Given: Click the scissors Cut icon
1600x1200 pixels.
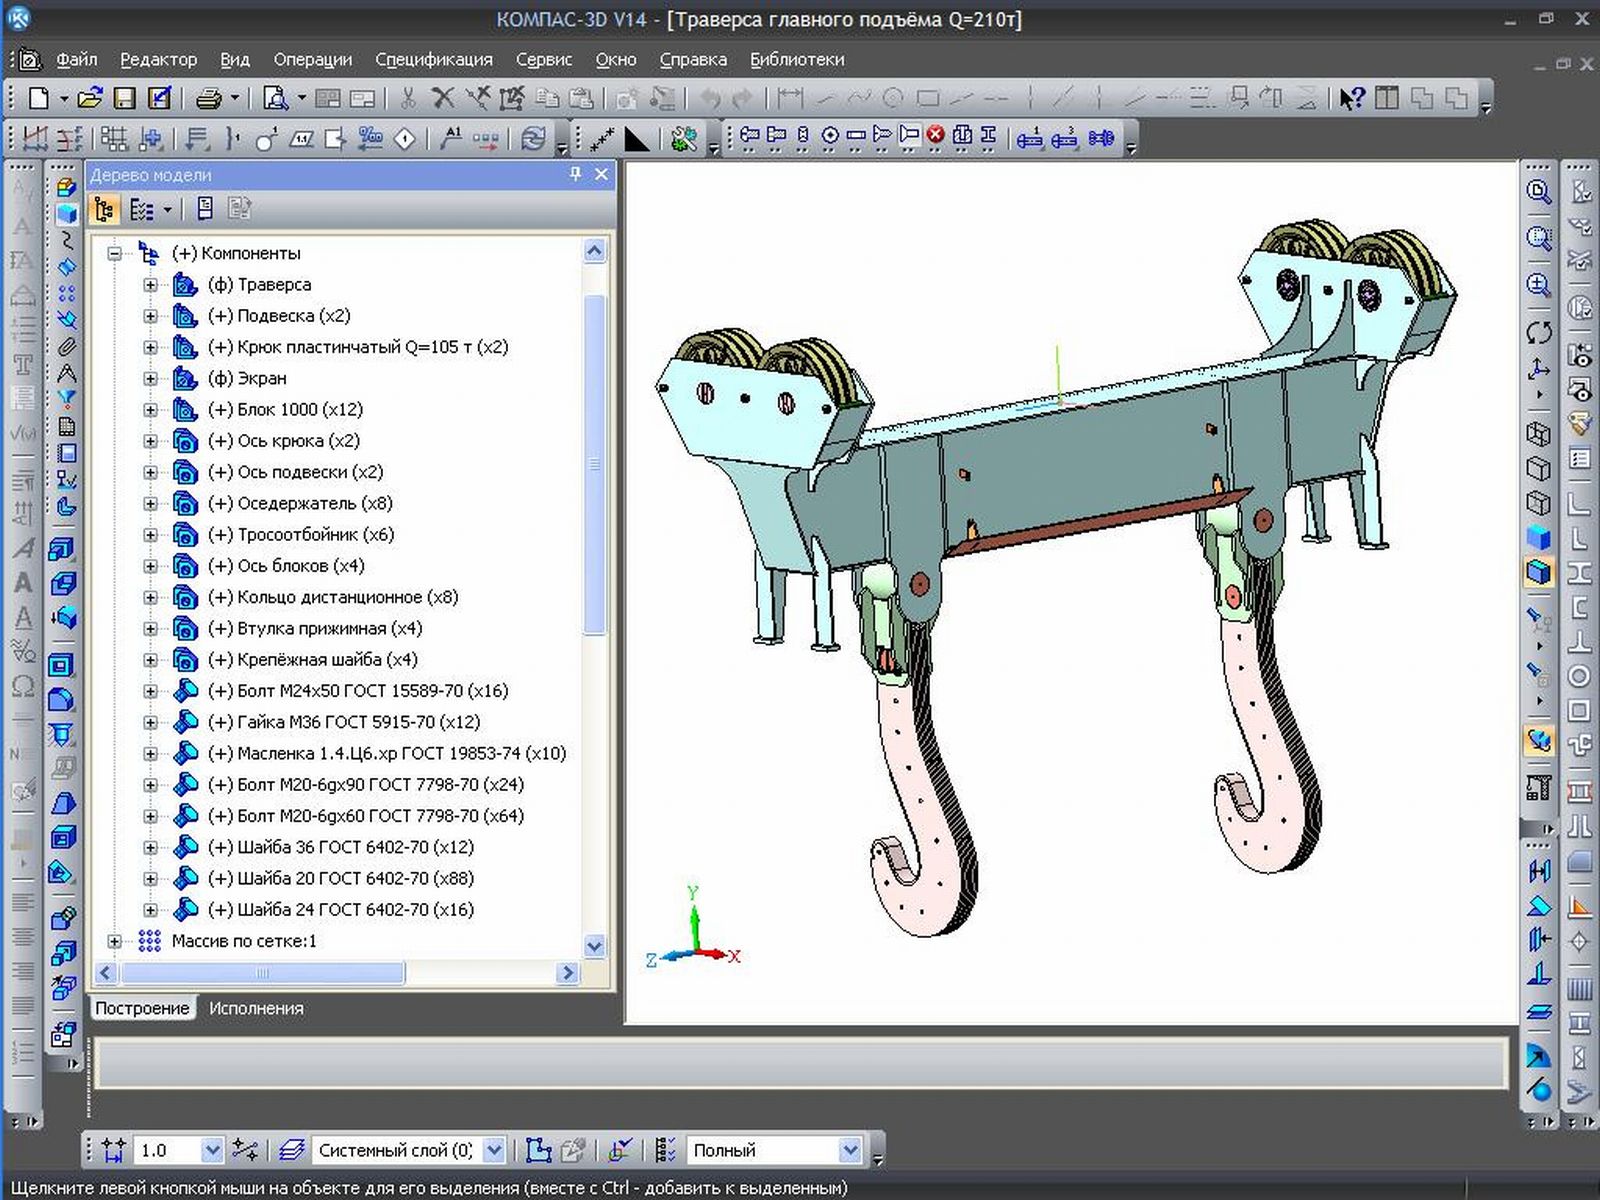Looking at the screenshot, I should pyautogui.click(x=408, y=98).
